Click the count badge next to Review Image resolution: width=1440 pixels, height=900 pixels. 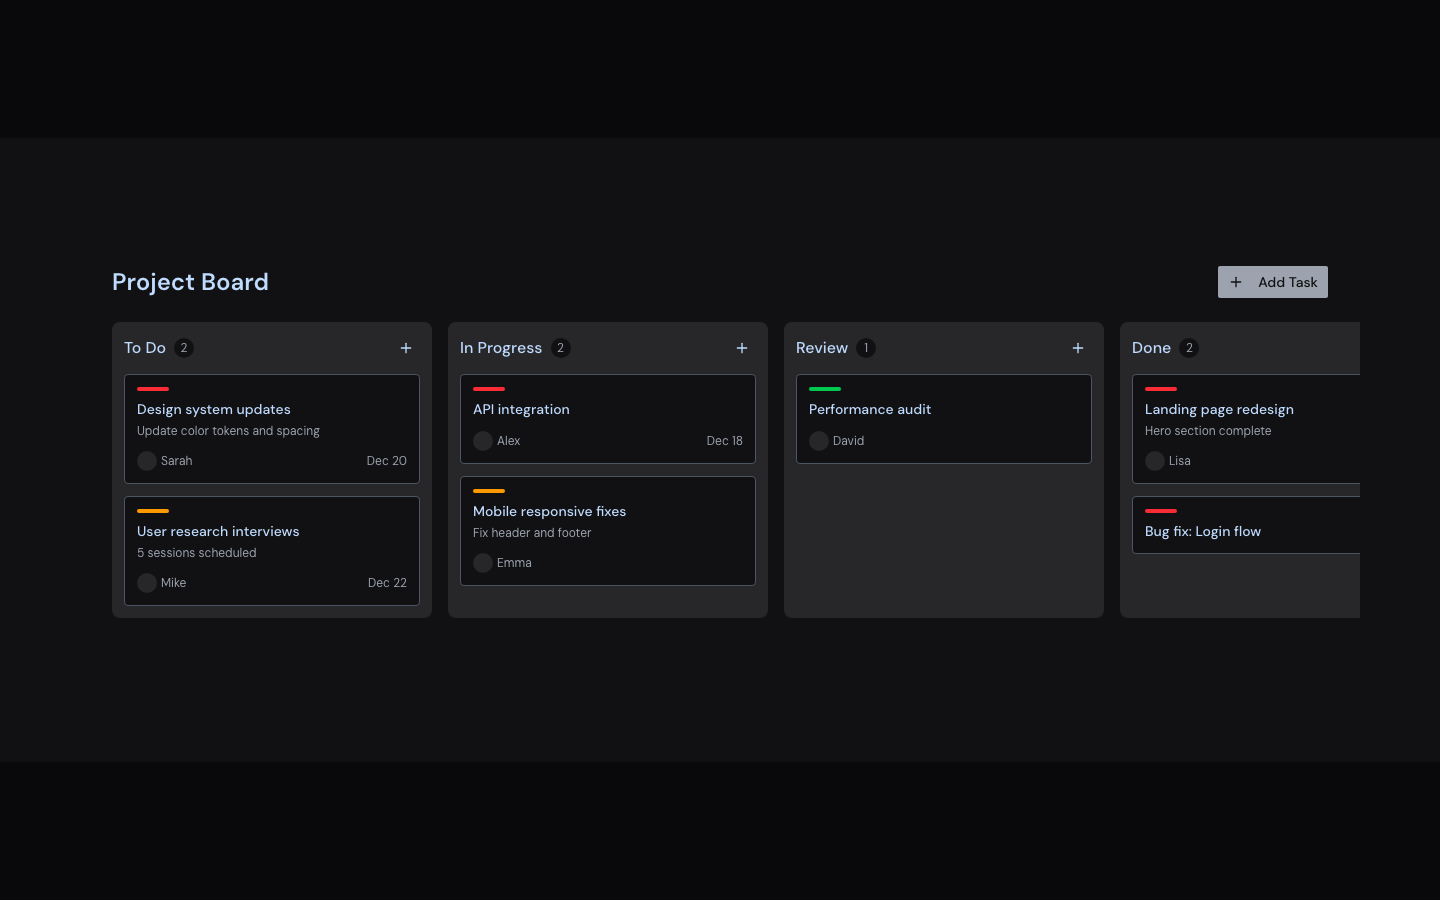(x=867, y=348)
